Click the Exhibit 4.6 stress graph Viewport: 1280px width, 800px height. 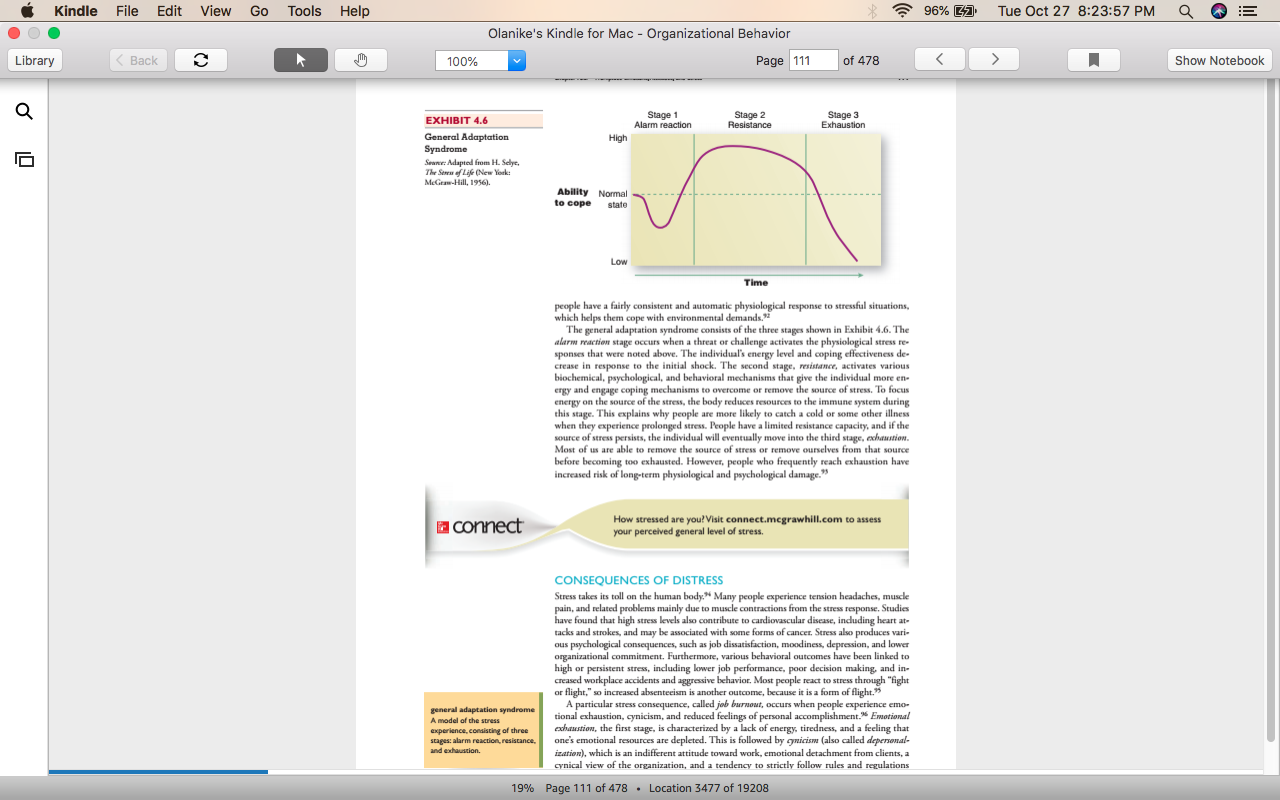[756, 200]
